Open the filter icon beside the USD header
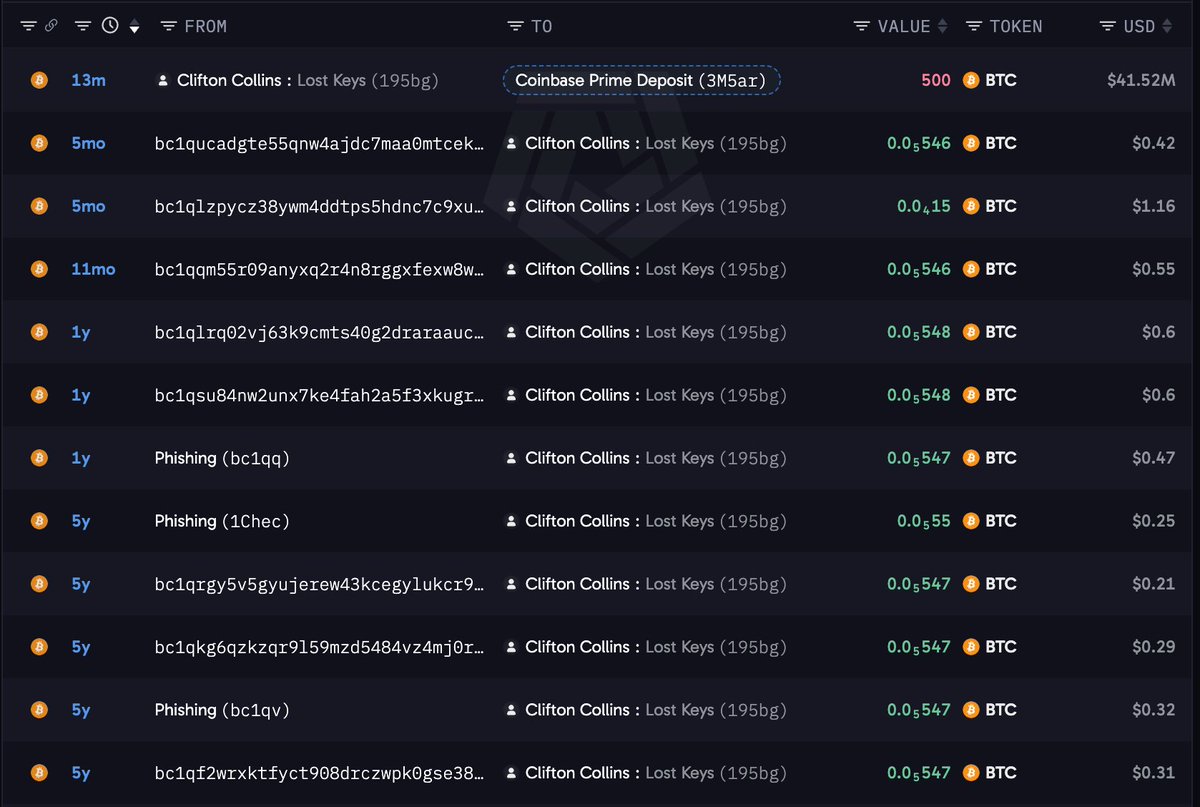The image size is (1200, 807). [x=1107, y=26]
